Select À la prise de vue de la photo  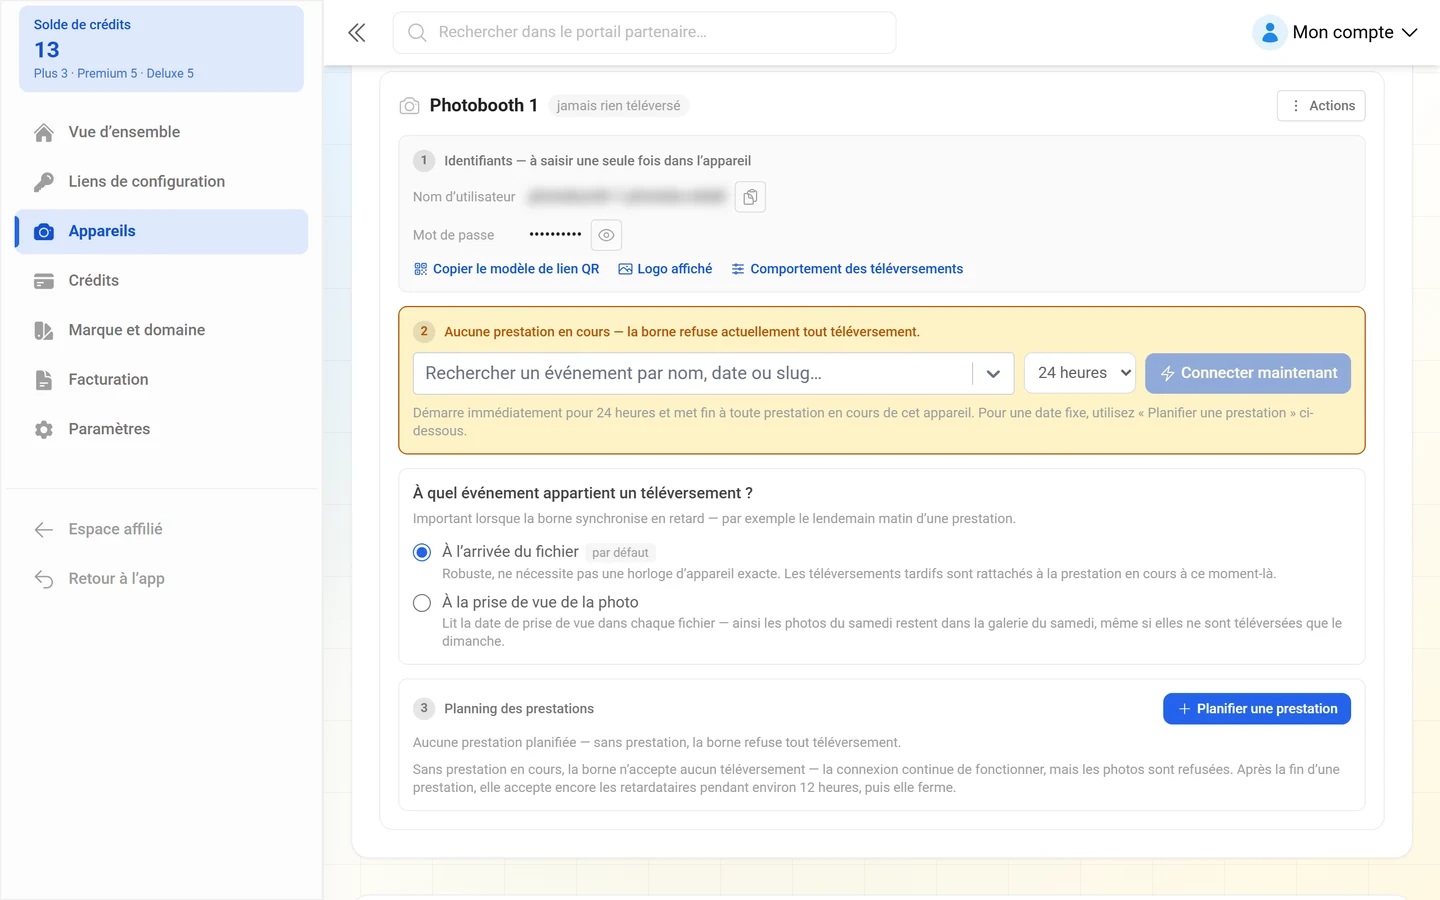422,603
